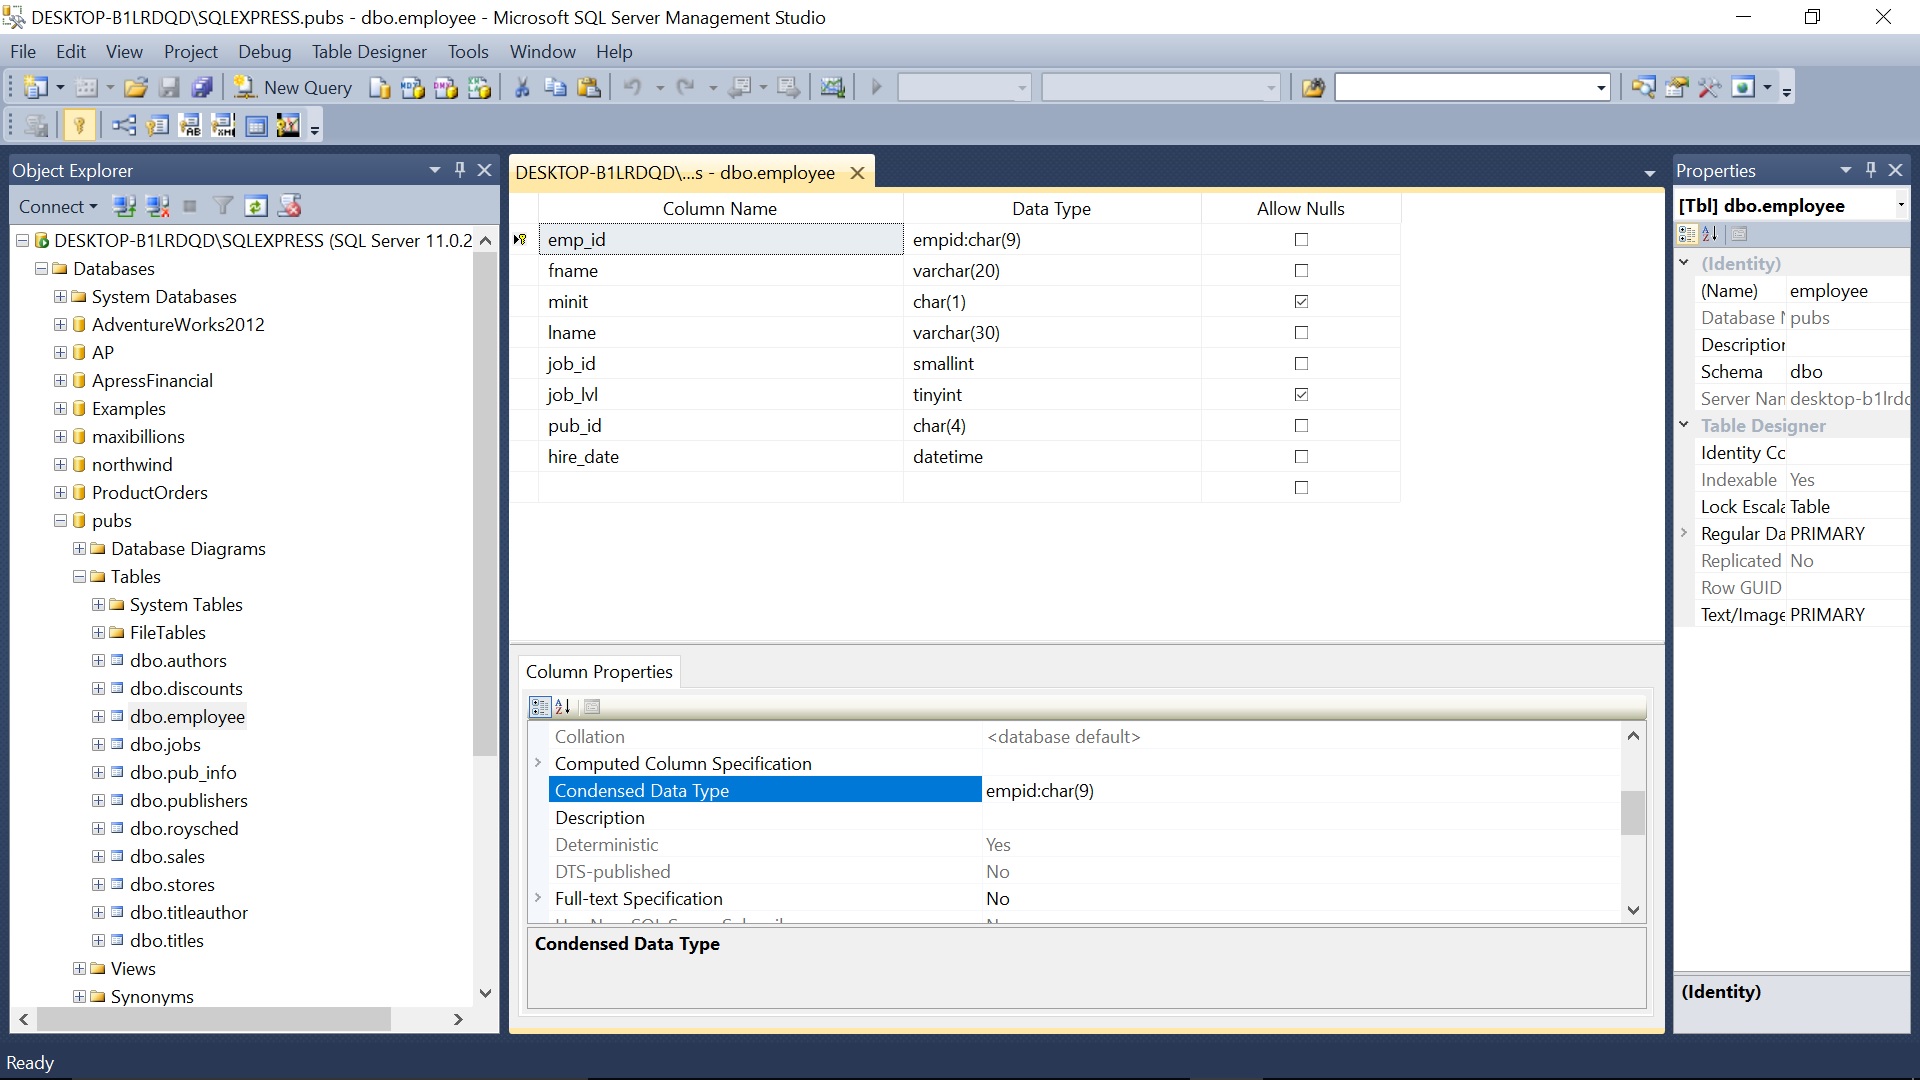Open the Table Designer menu
This screenshot has height=1080, width=1920.
coord(368,51)
